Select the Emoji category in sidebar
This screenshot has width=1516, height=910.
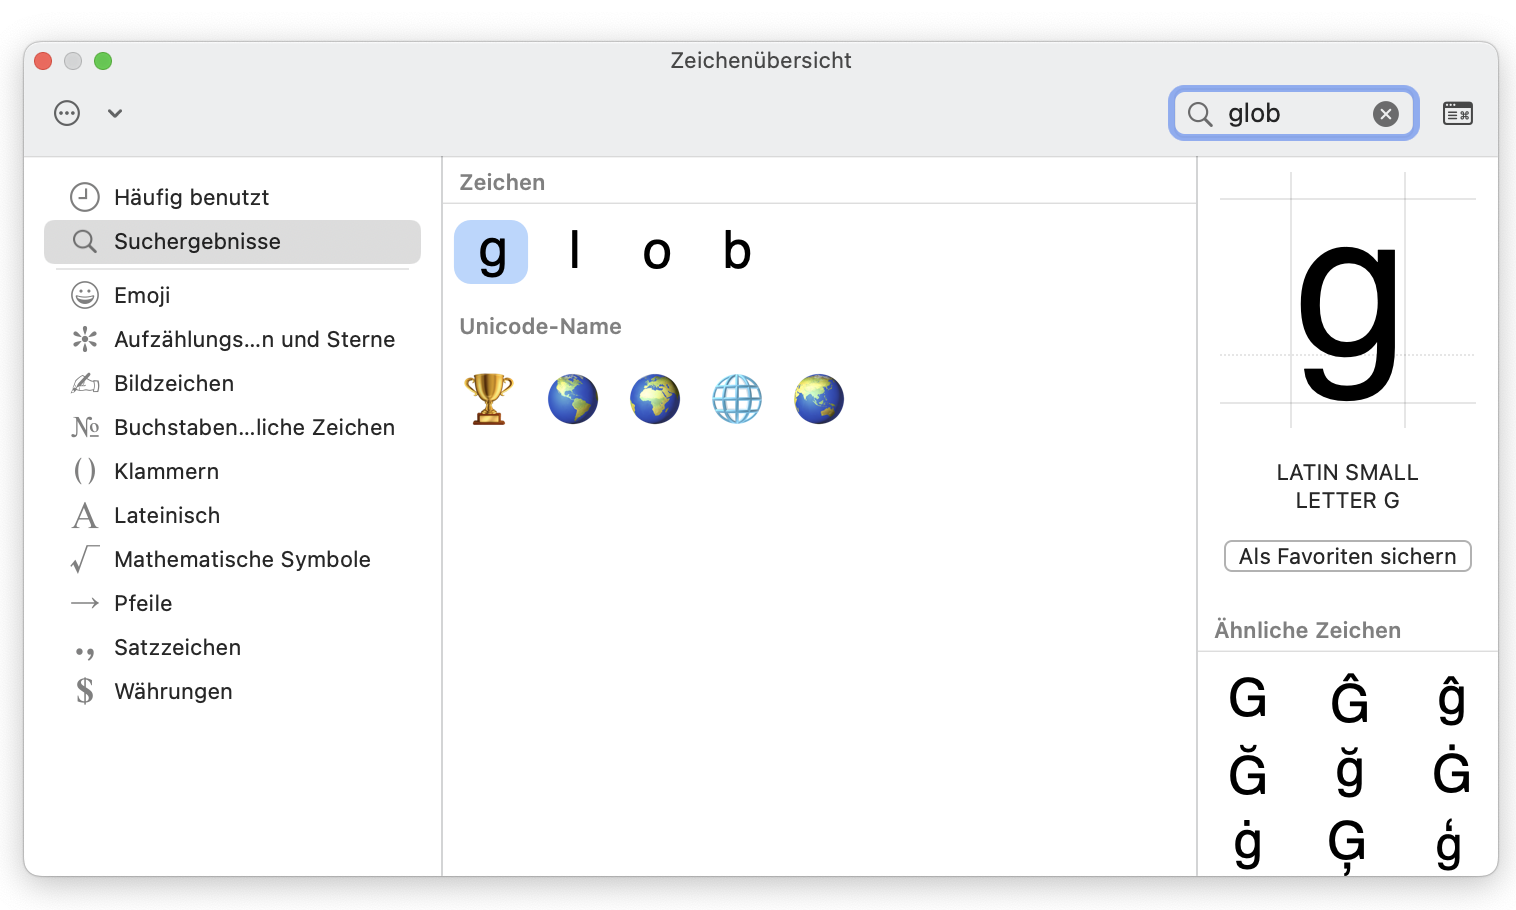point(142,295)
